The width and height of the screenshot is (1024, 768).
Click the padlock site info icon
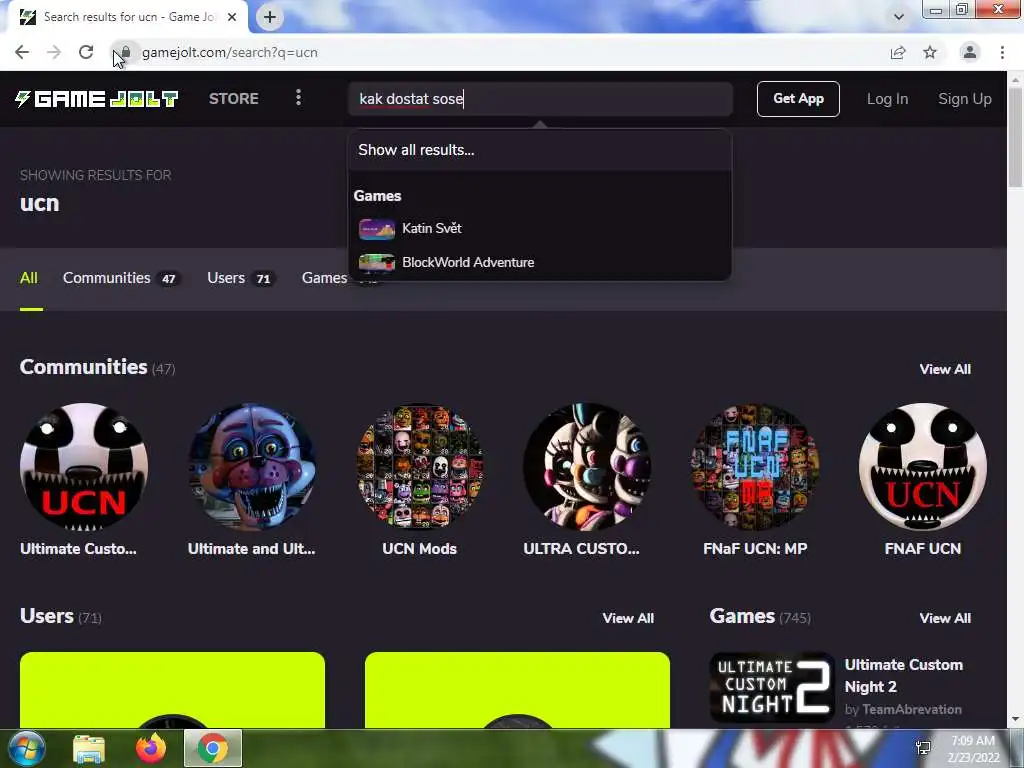pos(126,52)
